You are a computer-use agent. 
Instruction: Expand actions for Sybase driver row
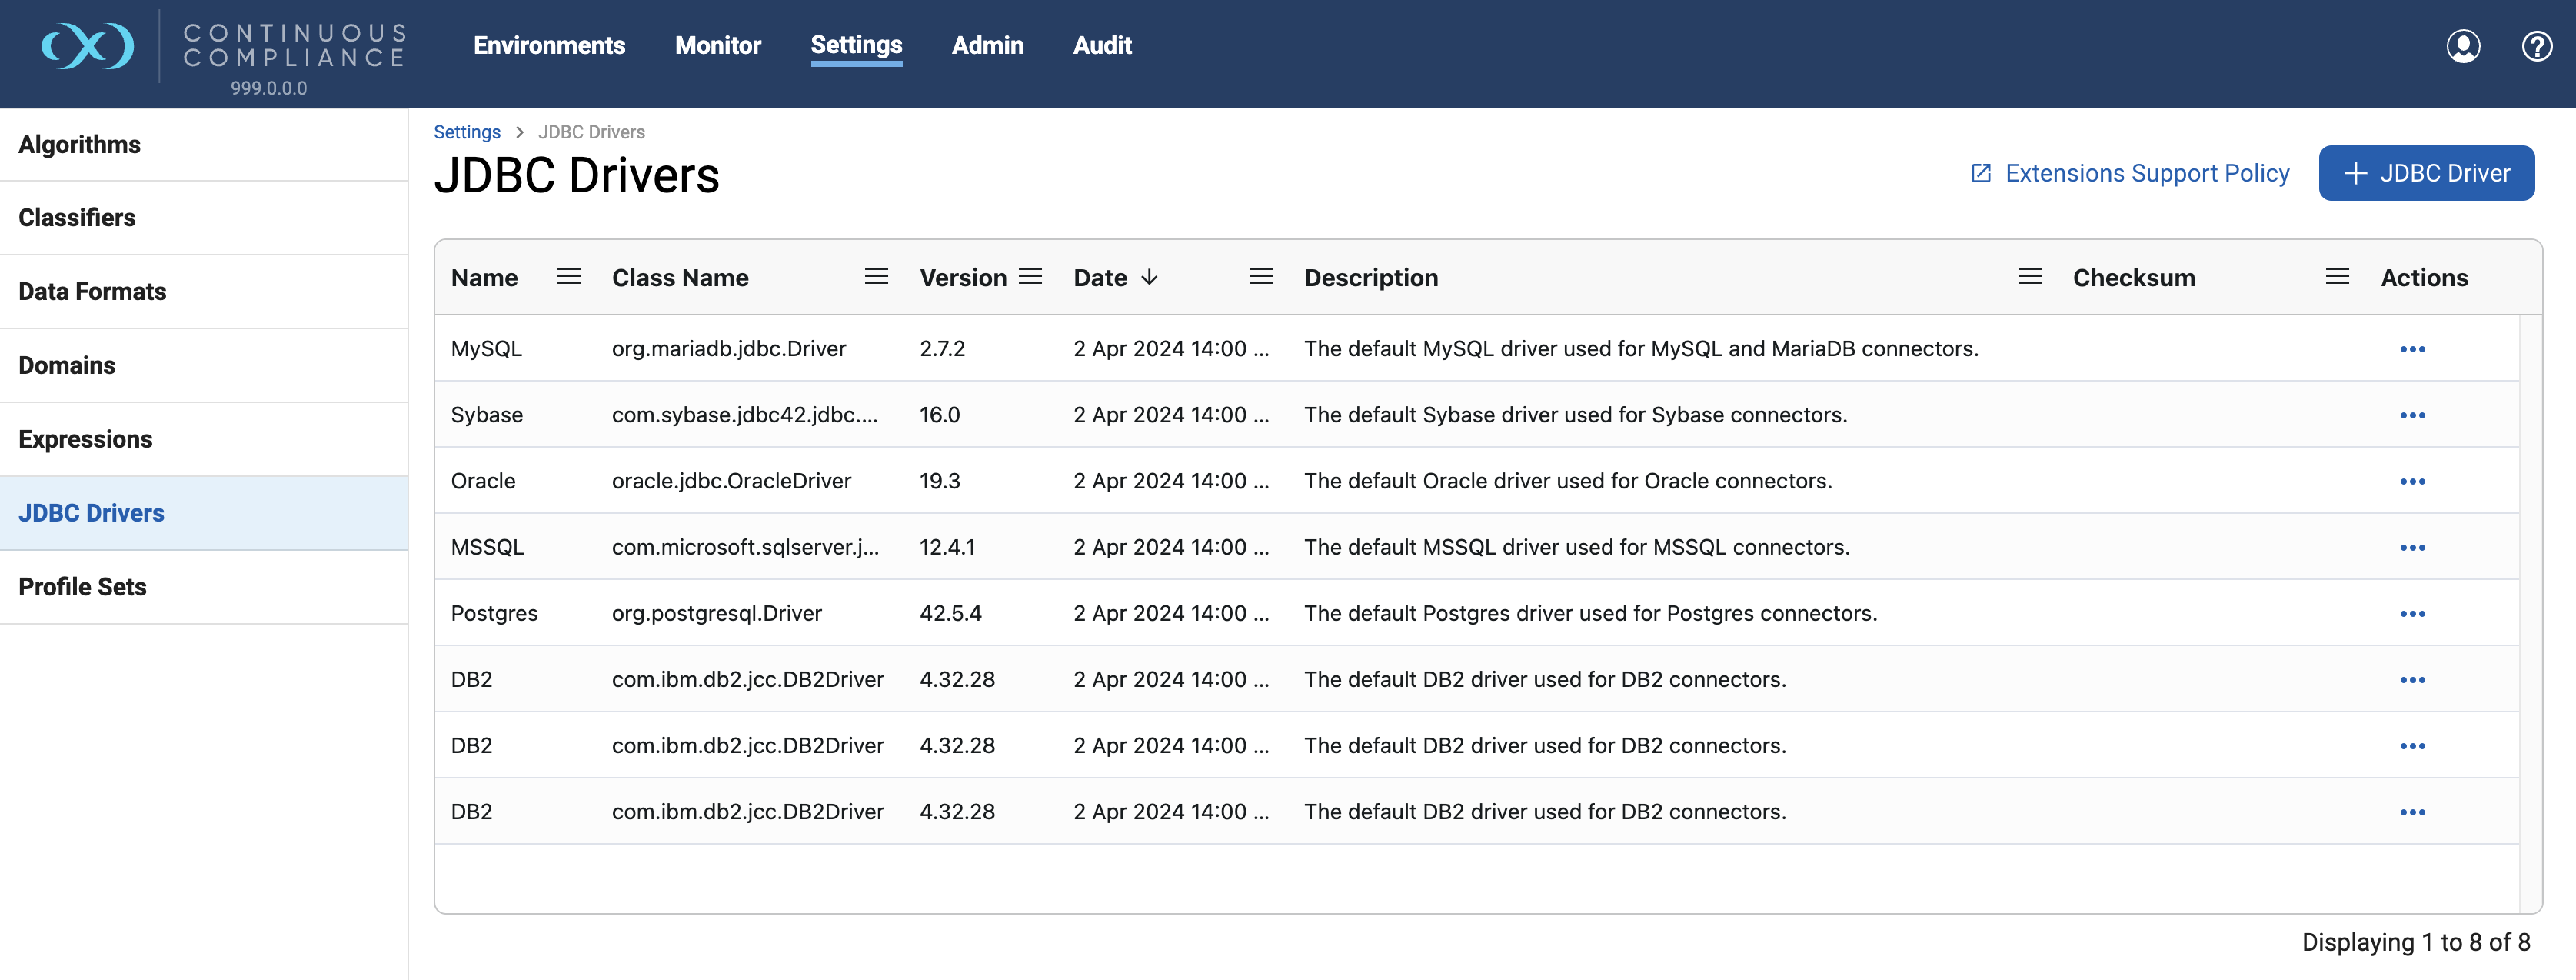click(x=2412, y=415)
